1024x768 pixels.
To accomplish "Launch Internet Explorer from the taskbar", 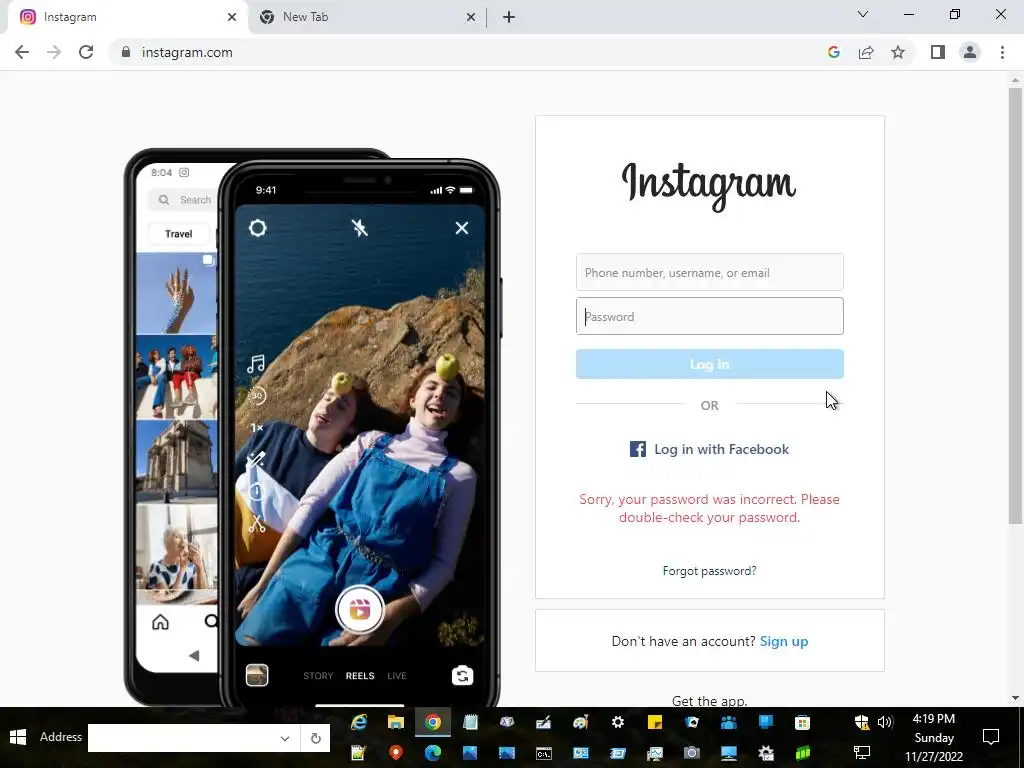I will point(359,722).
